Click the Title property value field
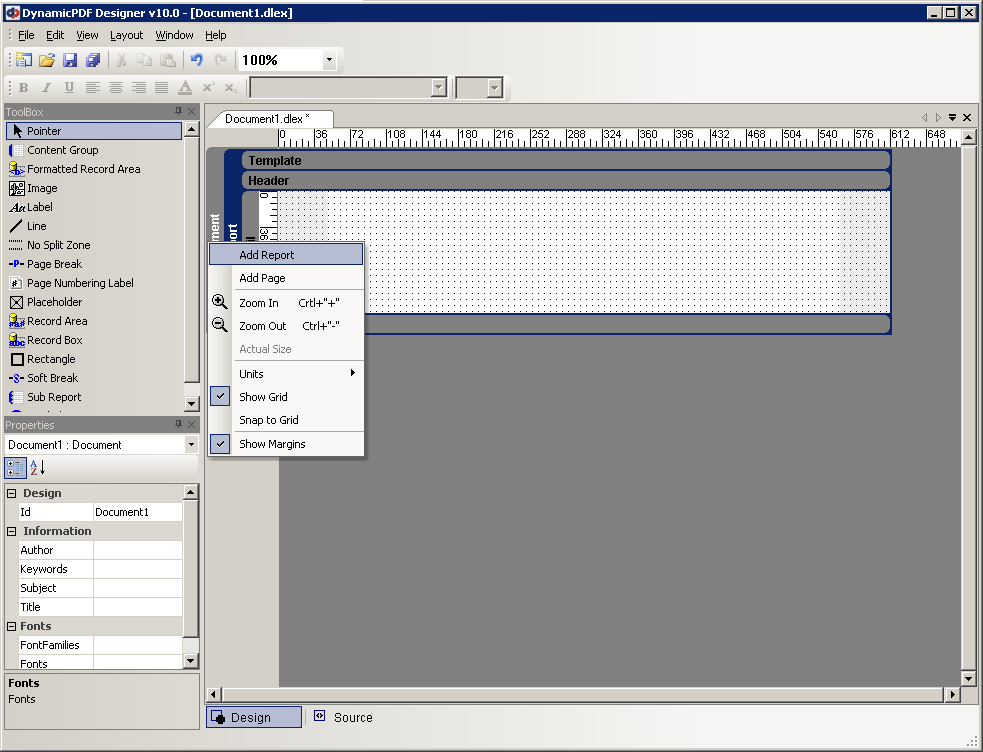The width and height of the screenshot is (983, 752). [138, 607]
